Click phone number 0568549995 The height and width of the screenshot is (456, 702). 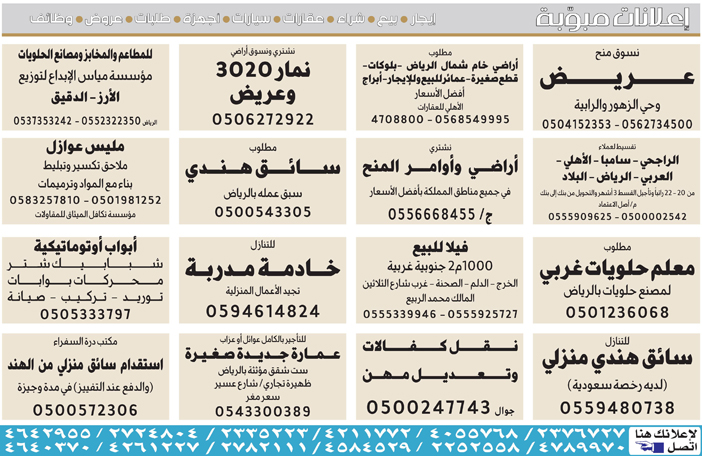pos(472,119)
